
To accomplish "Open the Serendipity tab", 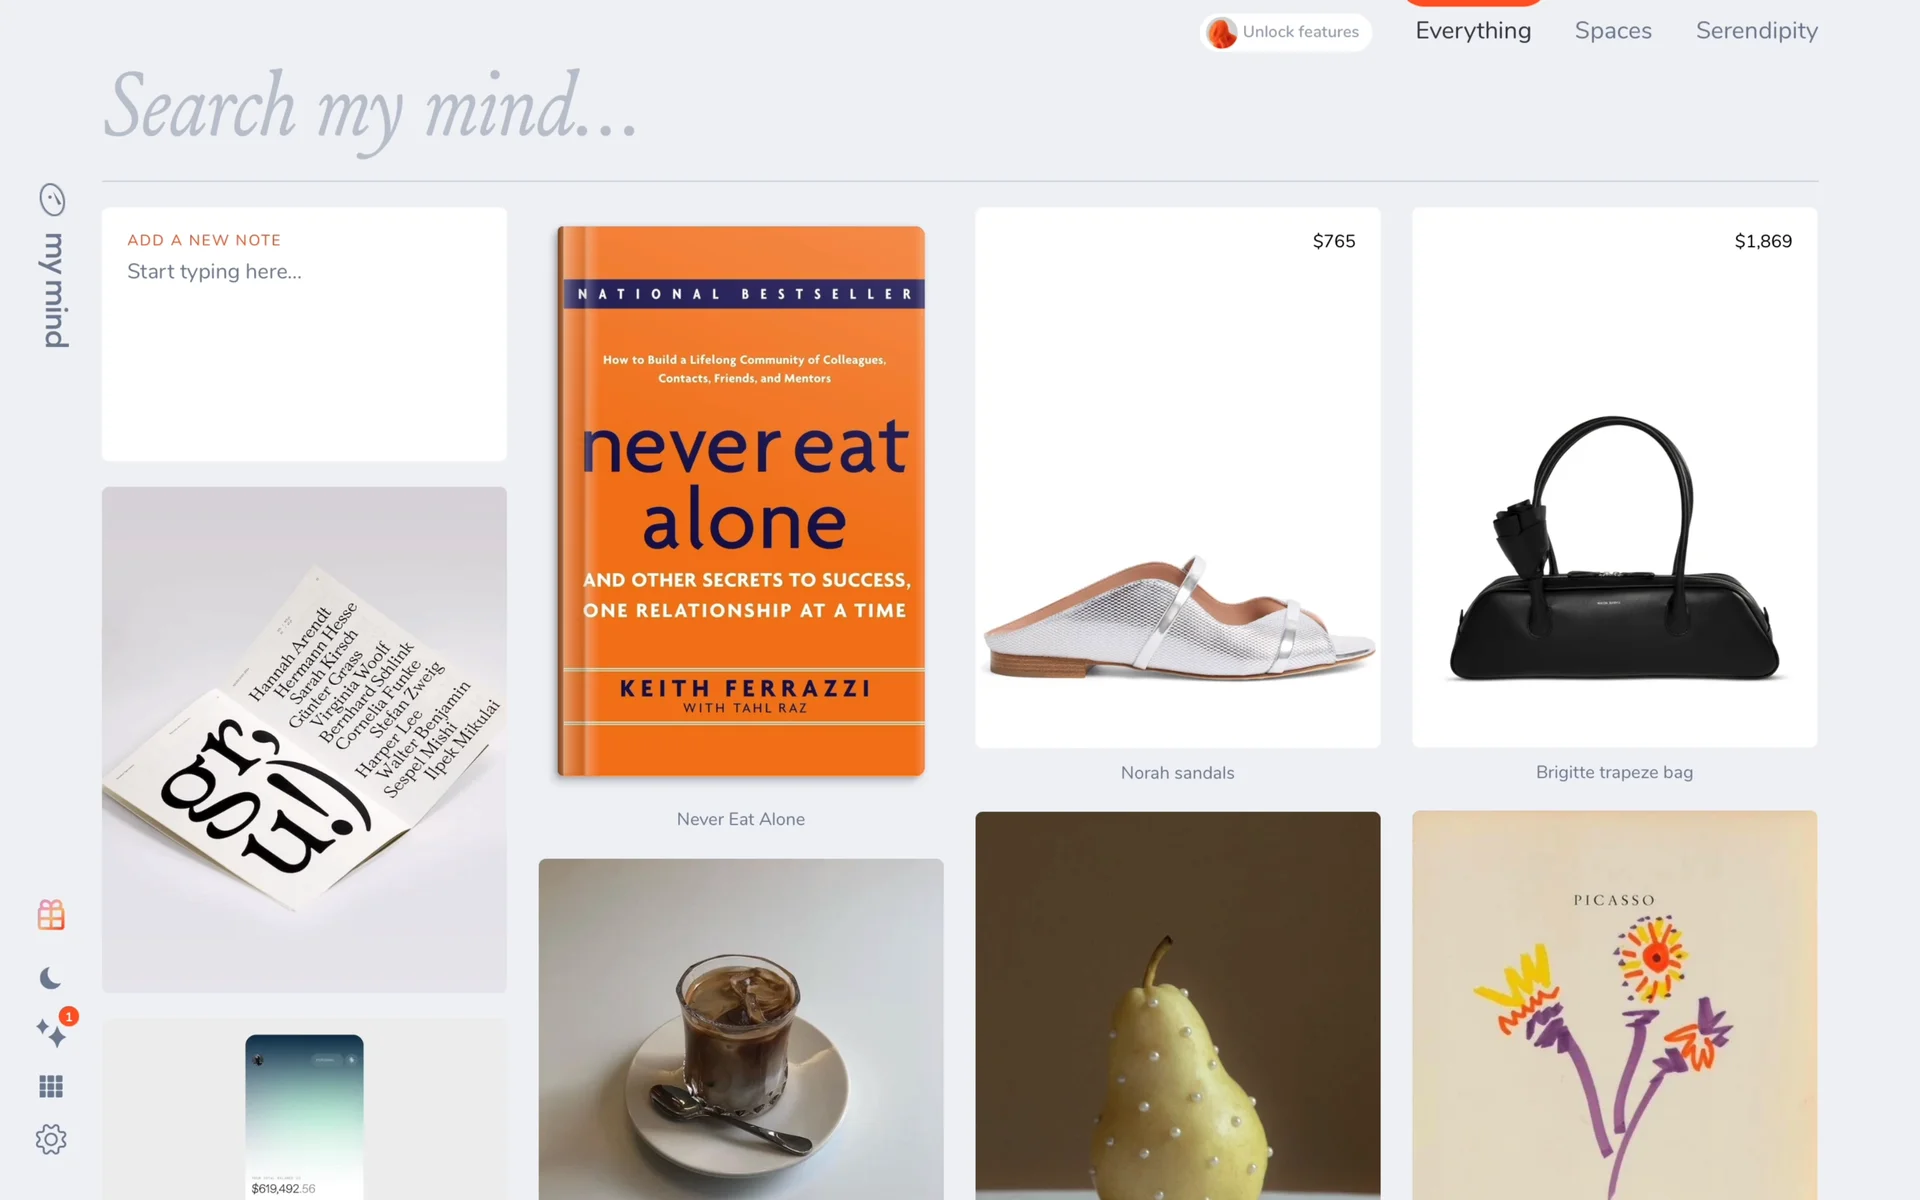I will click(1757, 31).
